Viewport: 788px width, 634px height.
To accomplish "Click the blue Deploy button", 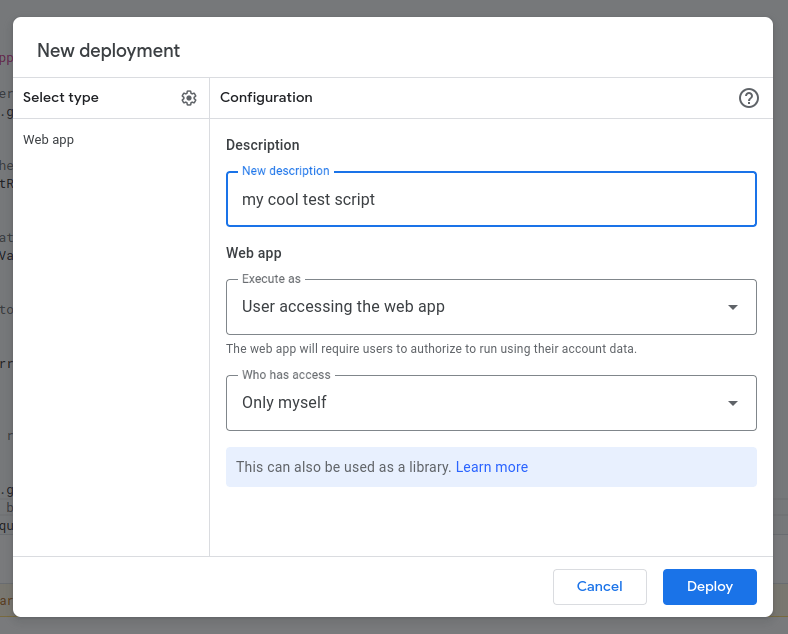I will (x=709, y=587).
